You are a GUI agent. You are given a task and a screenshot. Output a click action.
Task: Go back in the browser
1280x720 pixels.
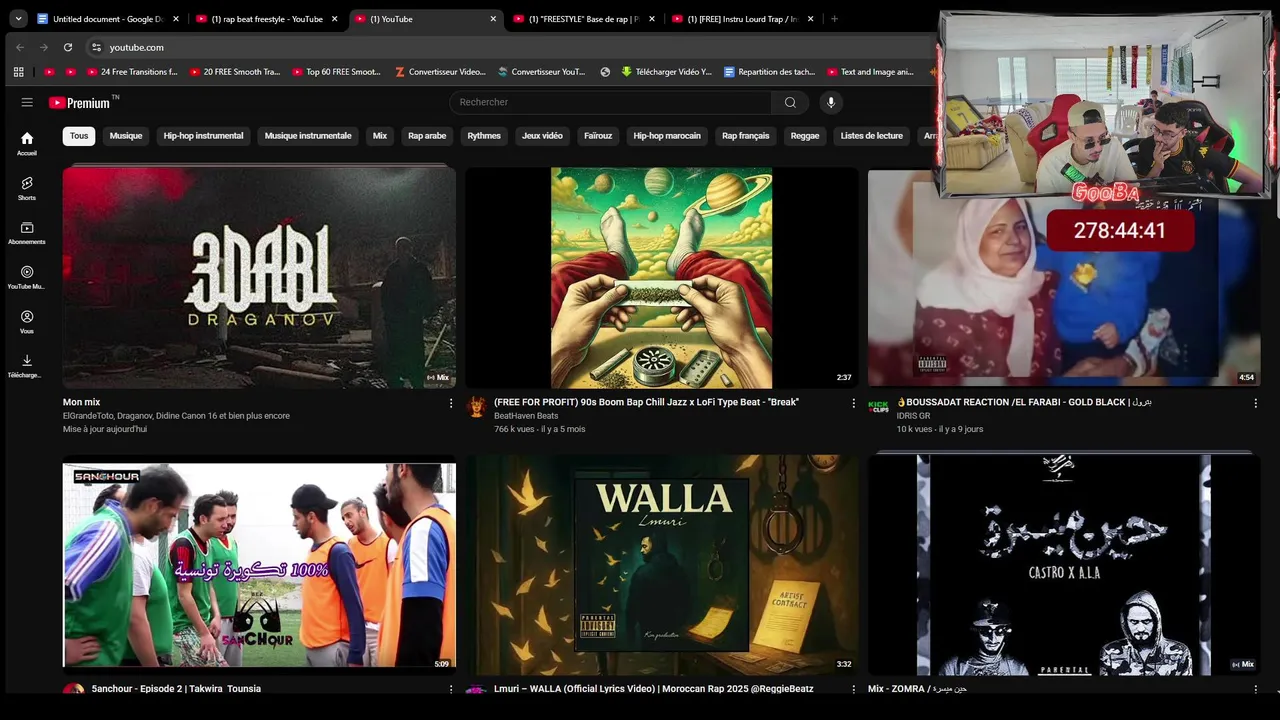(x=20, y=47)
